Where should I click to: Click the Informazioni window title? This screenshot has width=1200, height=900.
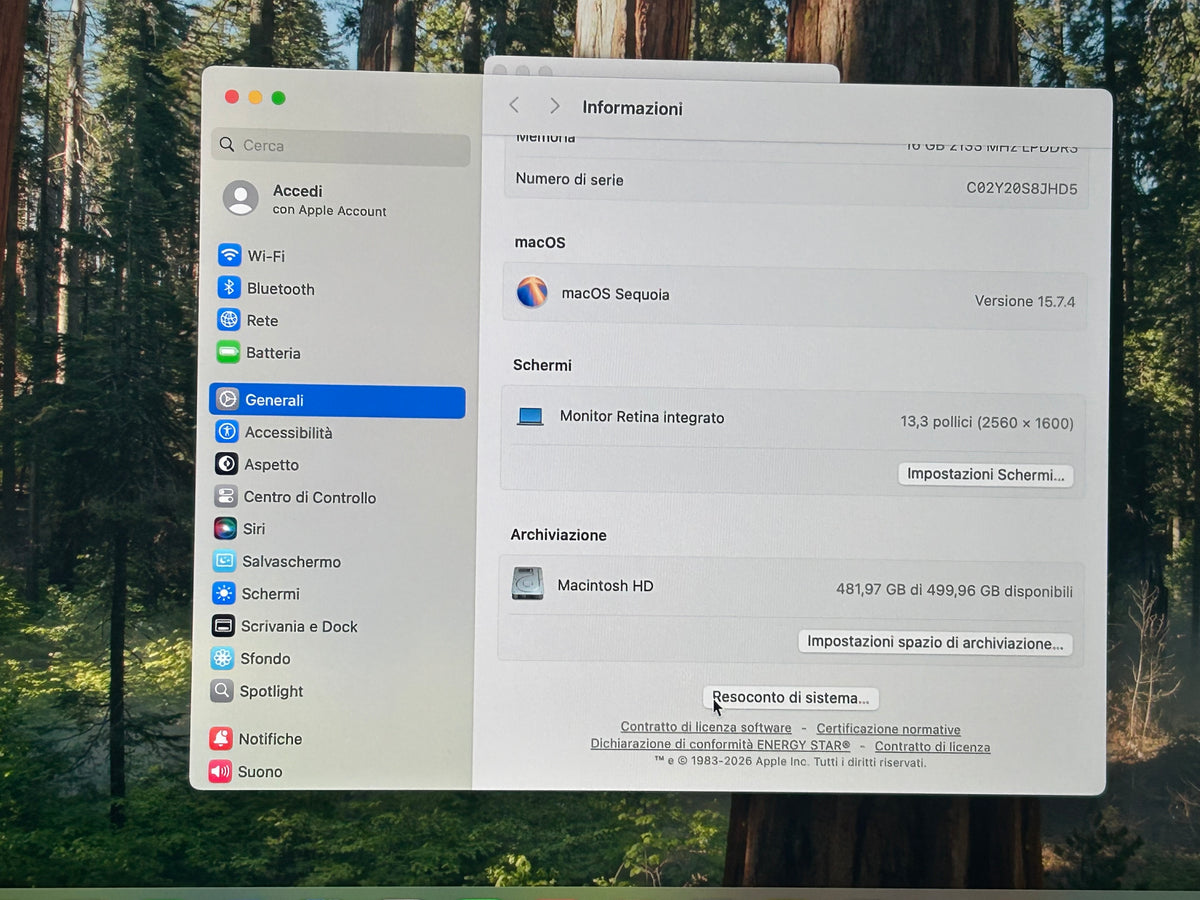click(632, 108)
